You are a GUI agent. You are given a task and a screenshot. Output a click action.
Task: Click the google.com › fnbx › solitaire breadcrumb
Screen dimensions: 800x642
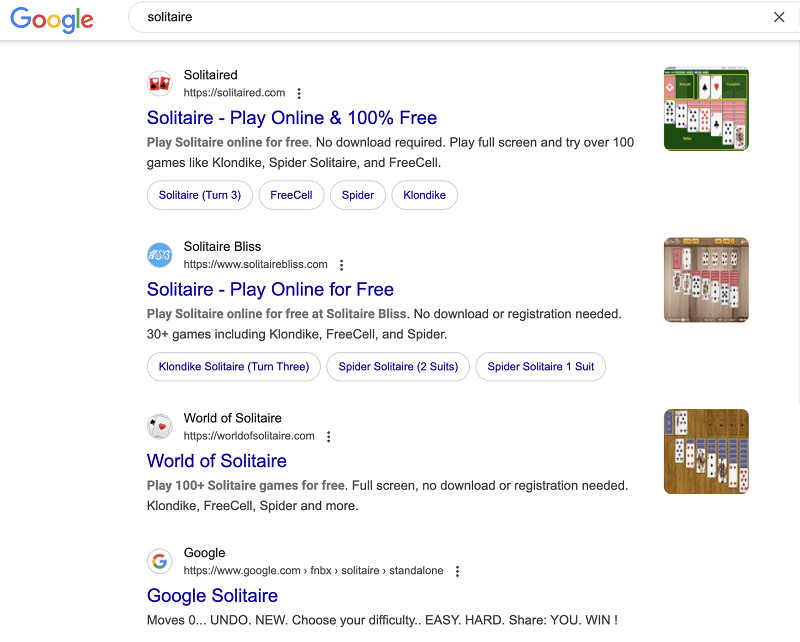click(313, 571)
